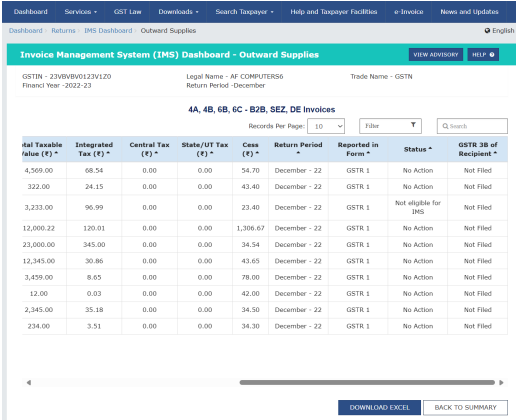Click the 120.01 integrated tax cell
519x420 pixels.
coord(94,228)
